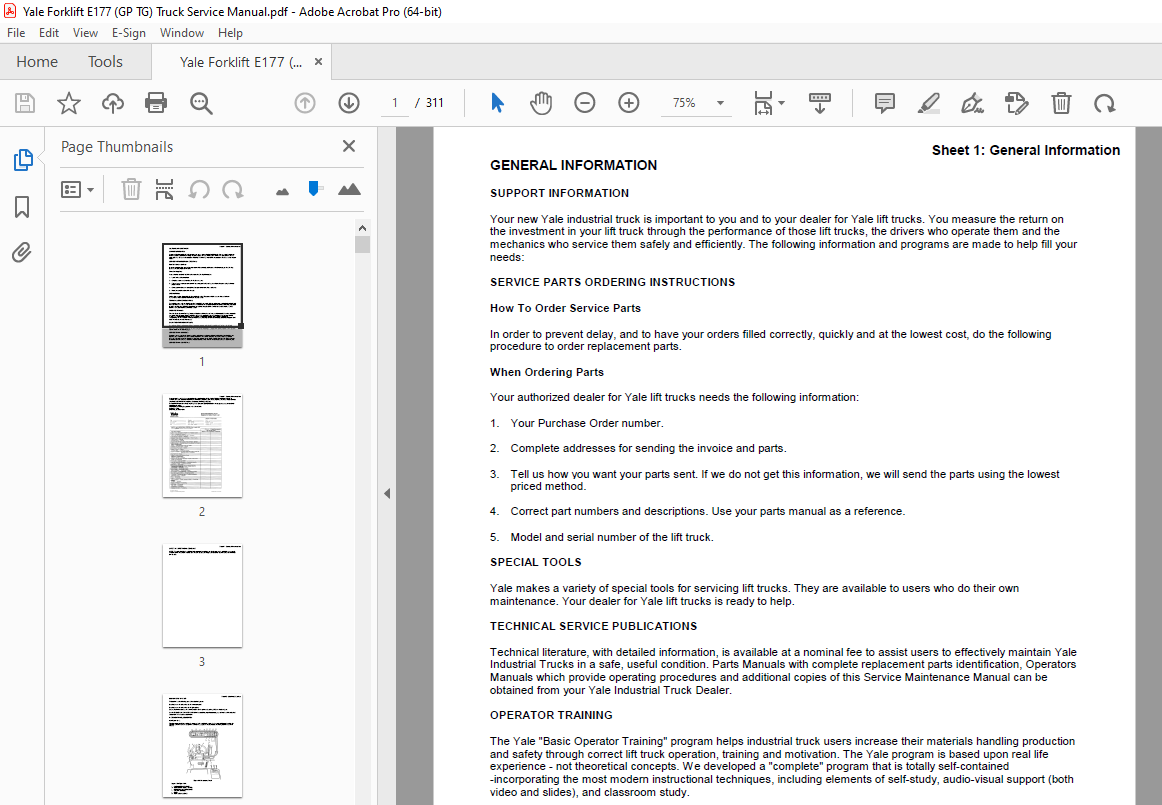Click the 'Page Thumbnails' panel title
The height and width of the screenshot is (805, 1162).
point(117,147)
